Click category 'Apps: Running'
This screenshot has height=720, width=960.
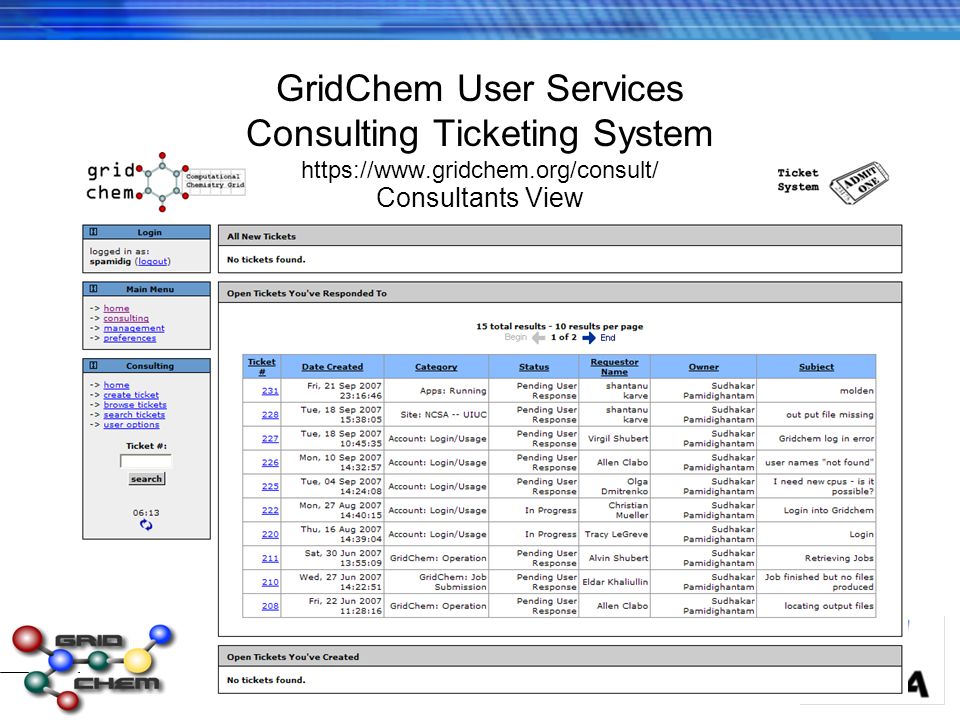click(x=453, y=391)
